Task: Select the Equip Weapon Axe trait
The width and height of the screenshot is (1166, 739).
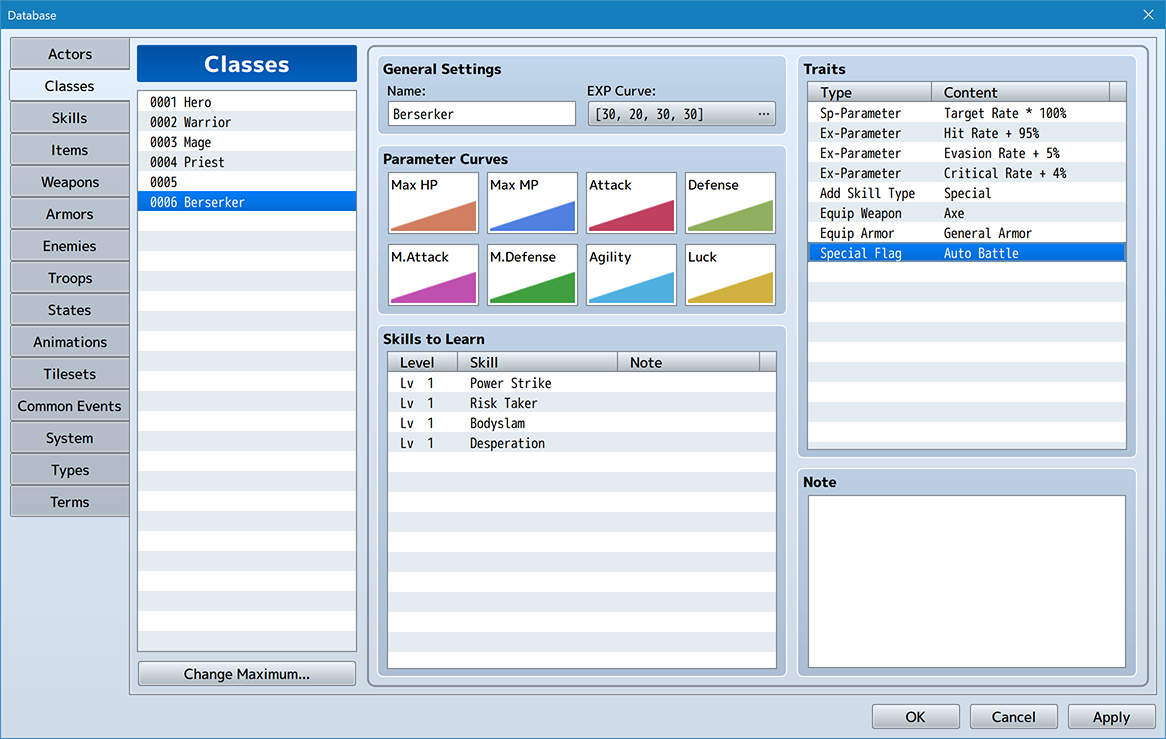Action: click(966, 213)
